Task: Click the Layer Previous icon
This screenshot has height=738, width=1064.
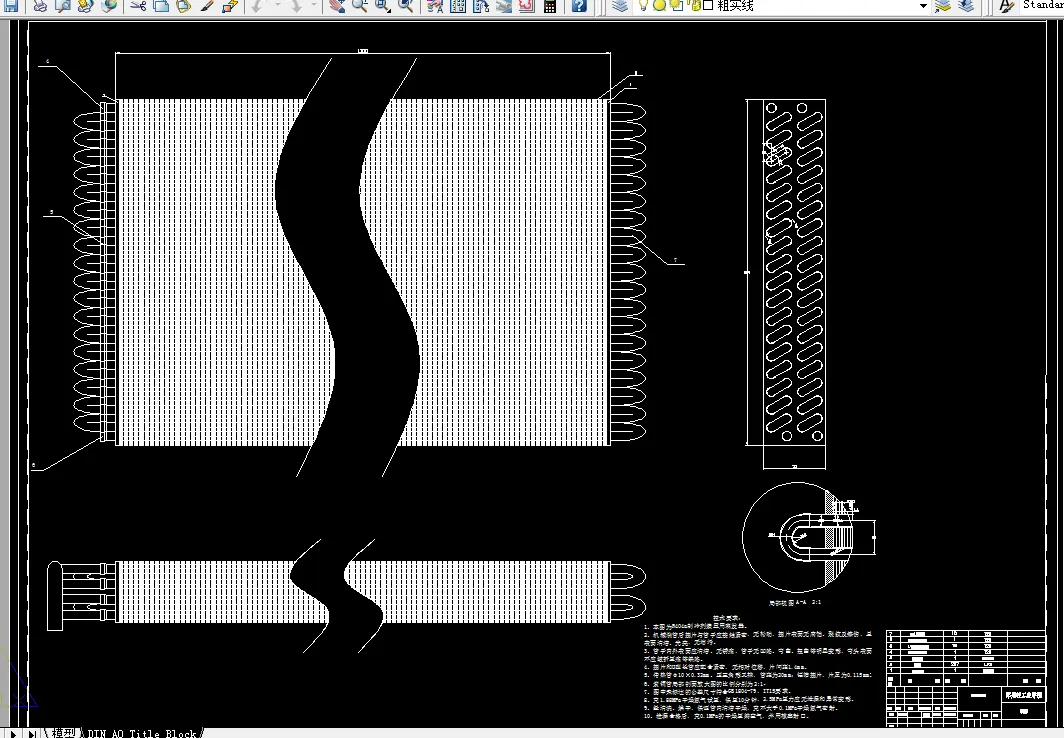Action: coord(966,5)
